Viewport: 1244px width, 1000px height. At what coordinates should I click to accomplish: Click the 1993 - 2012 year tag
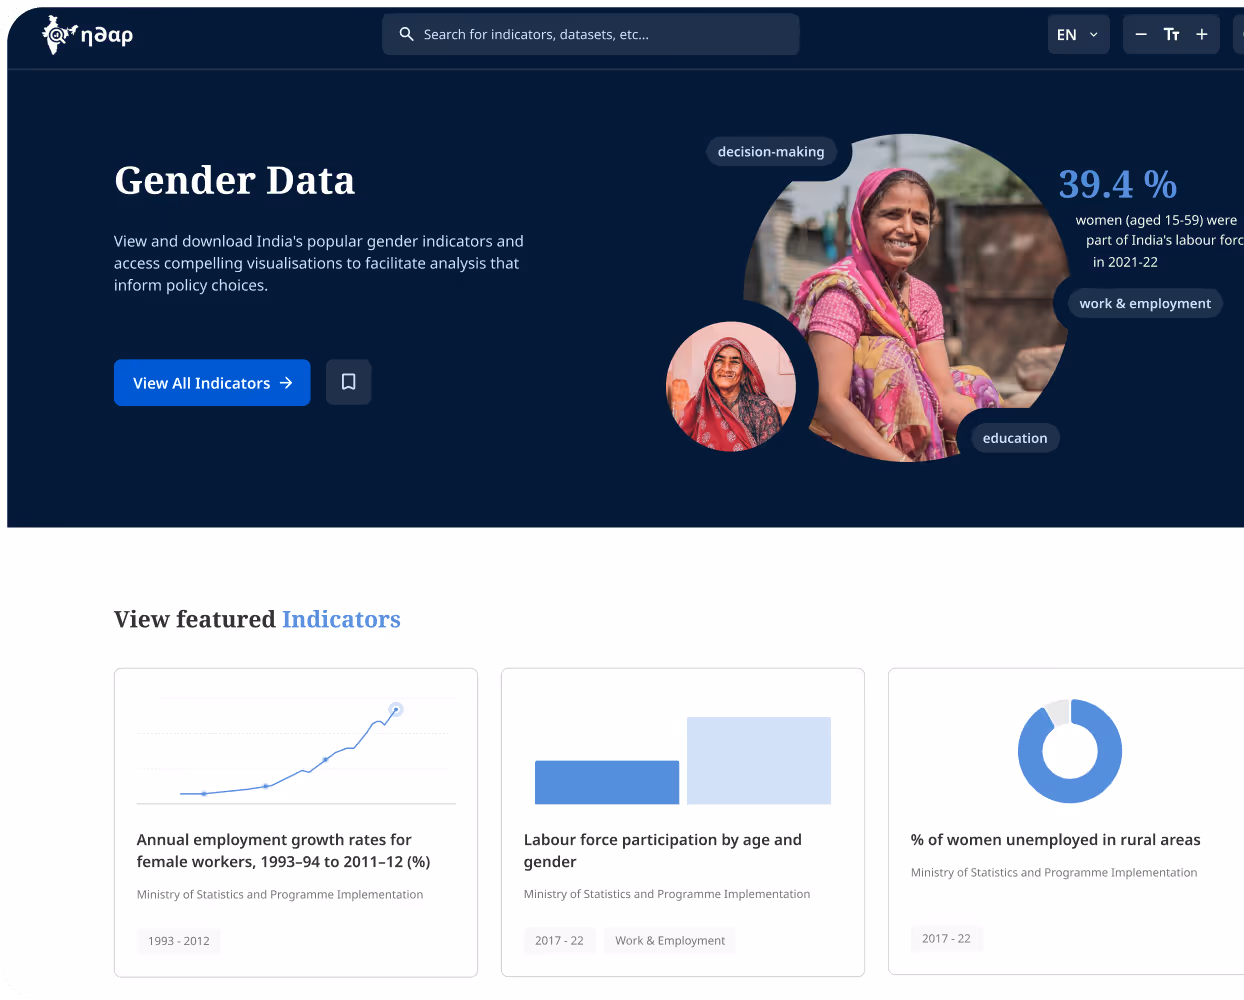pyautogui.click(x=179, y=941)
